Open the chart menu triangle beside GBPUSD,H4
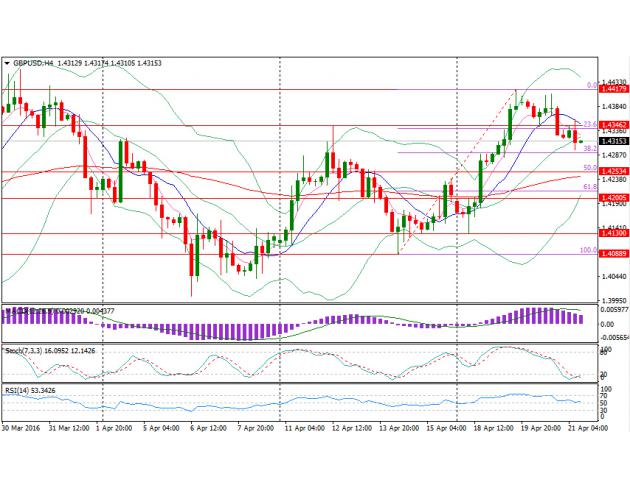This screenshot has width=630, height=490. pos(7,63)
